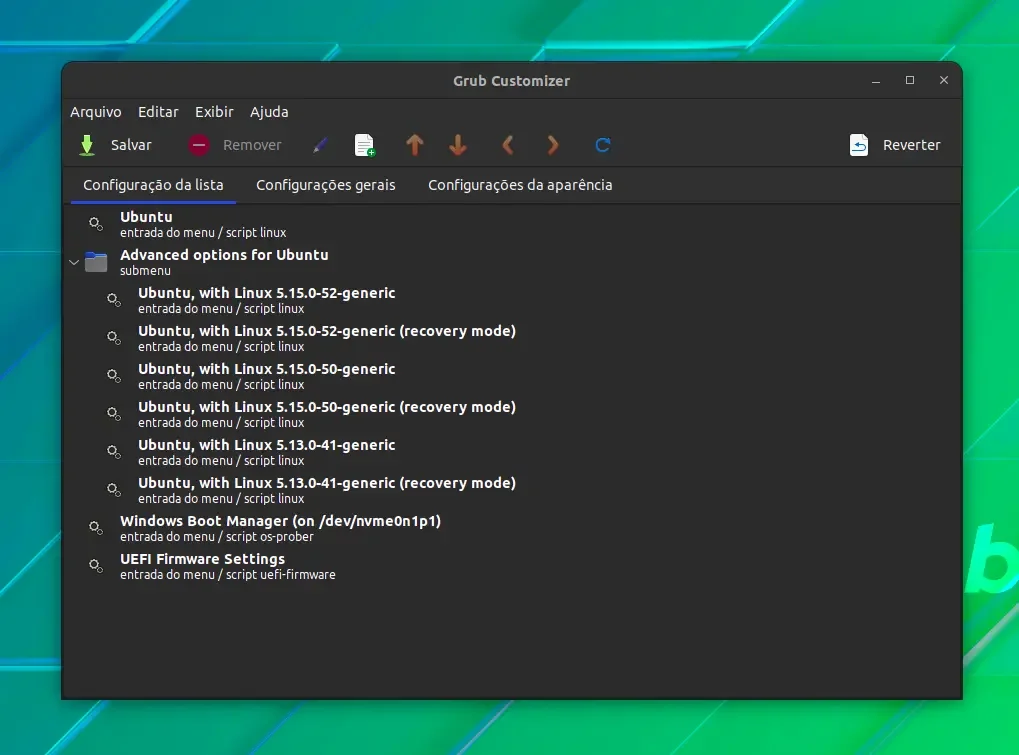
Task: Click 'submenu' subtitle text
Action: (146, 271)
